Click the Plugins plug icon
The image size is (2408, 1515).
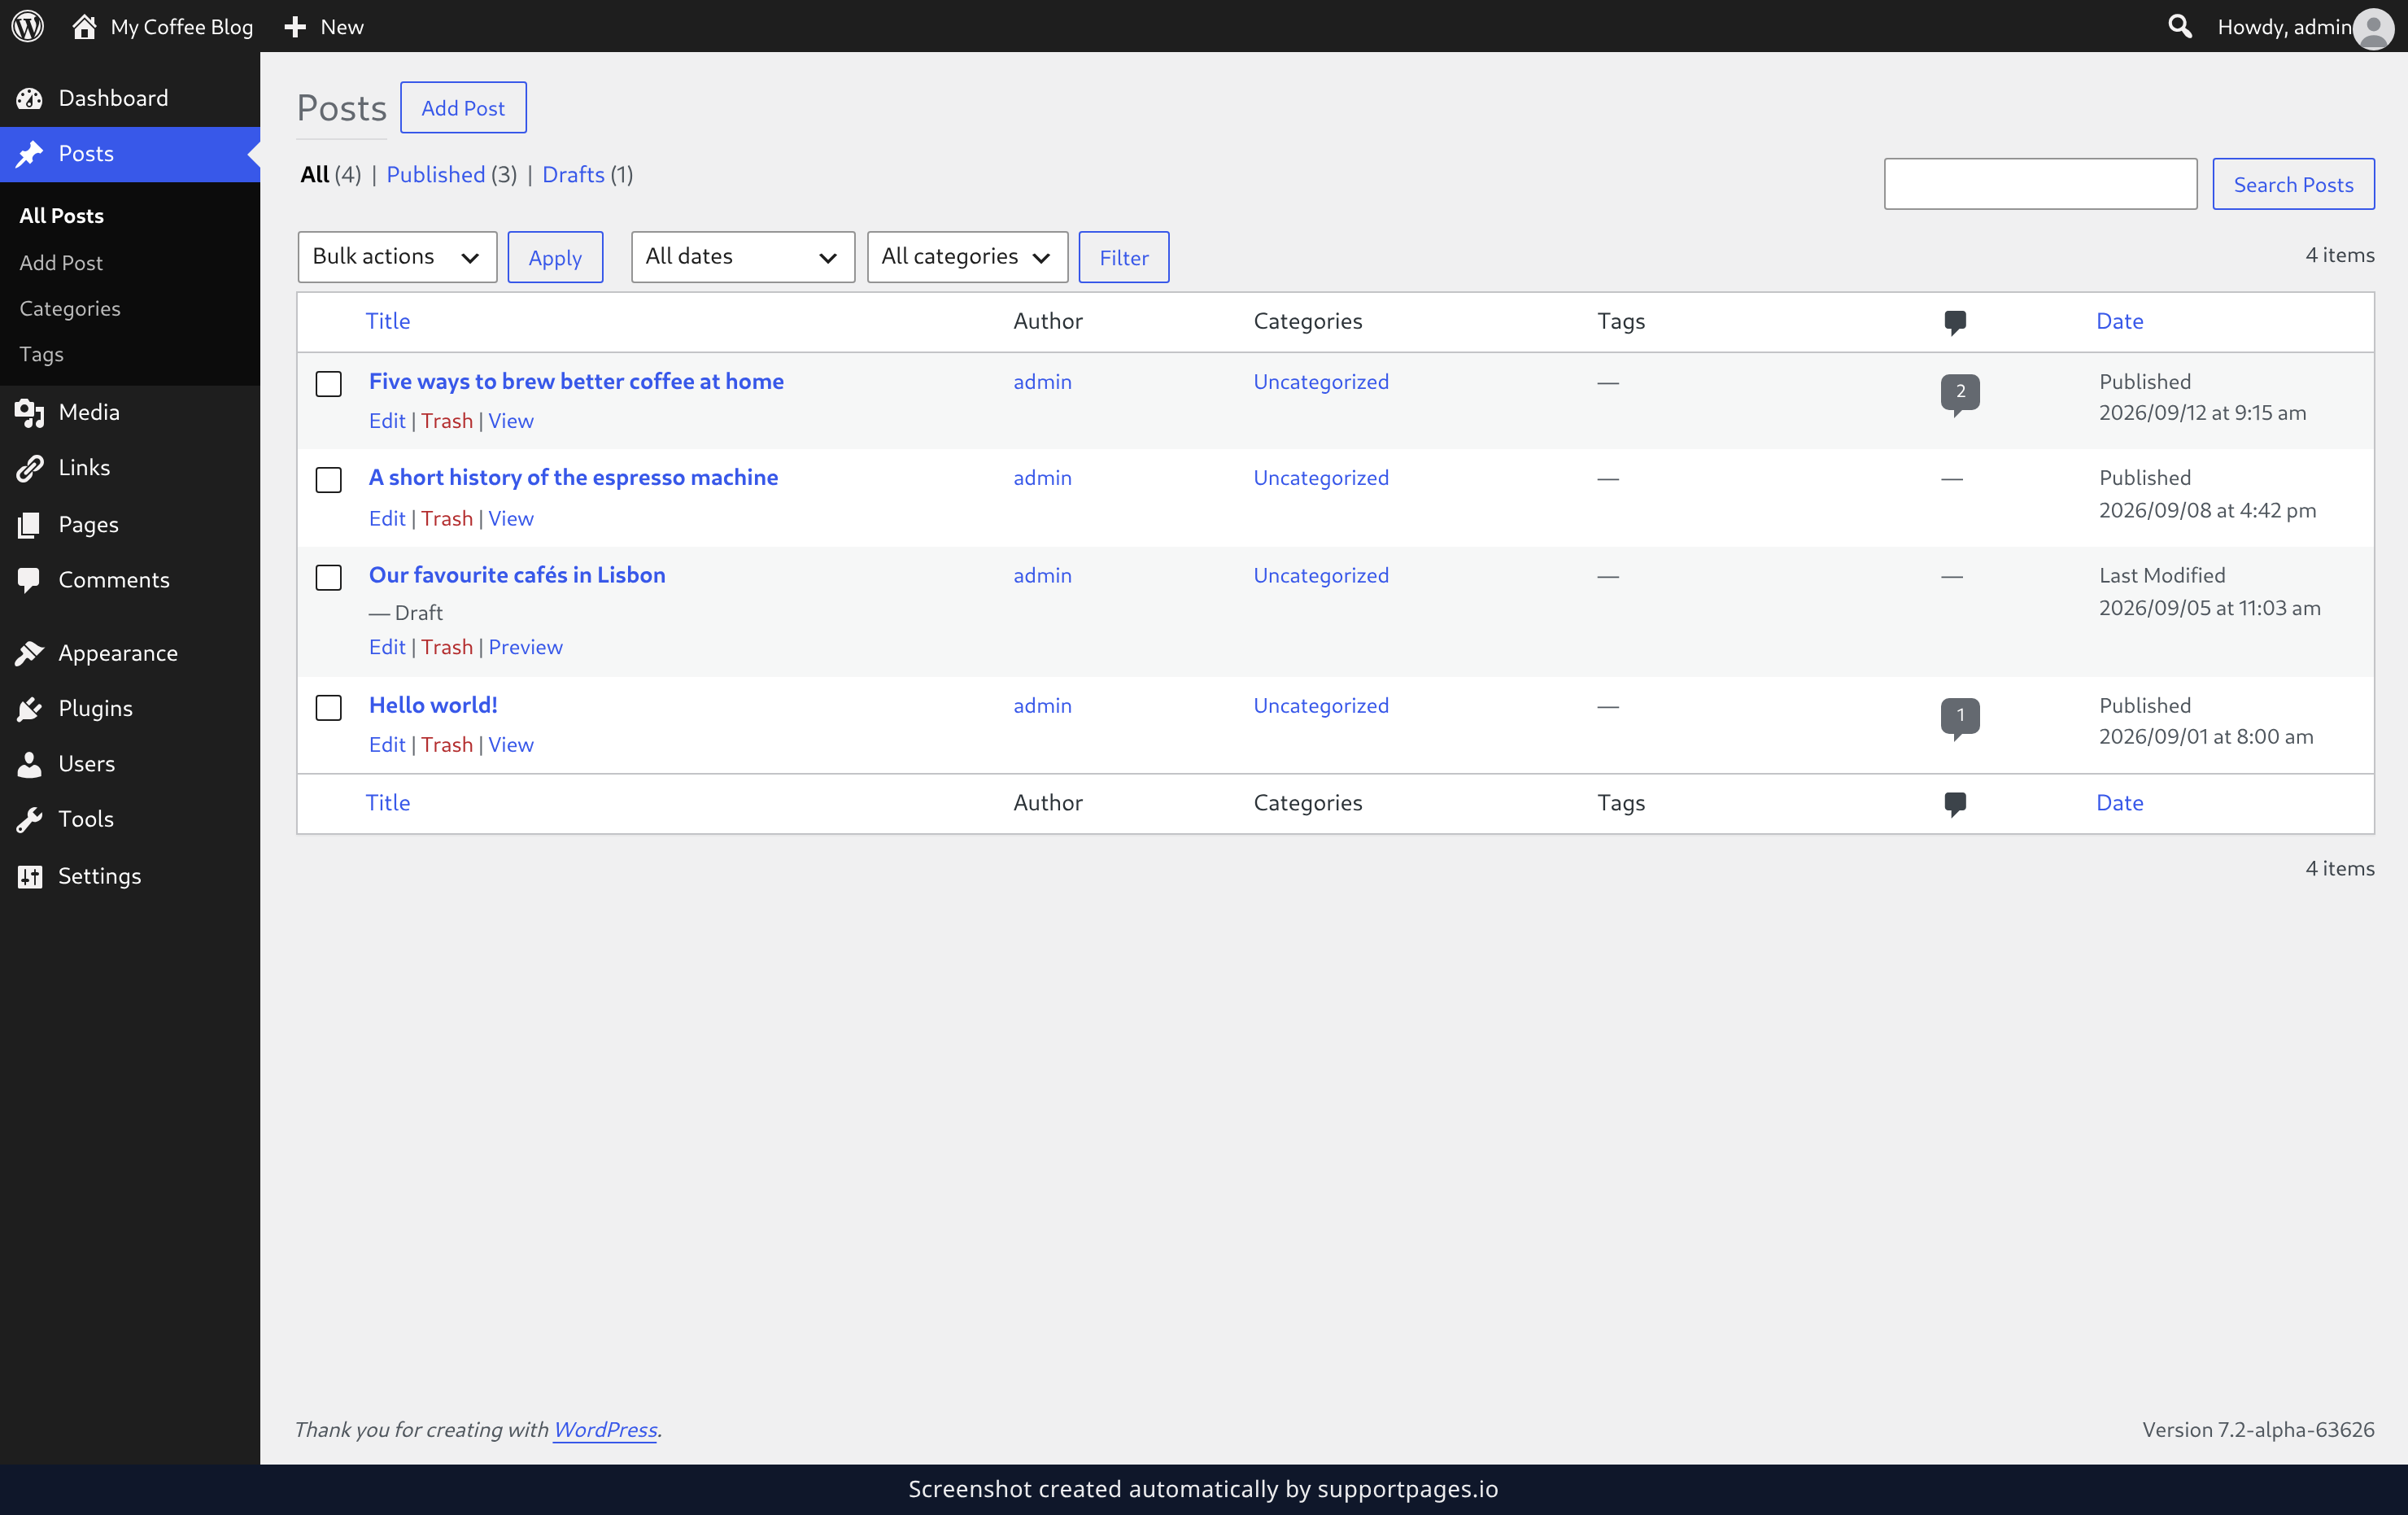click(x=30, y=708)
